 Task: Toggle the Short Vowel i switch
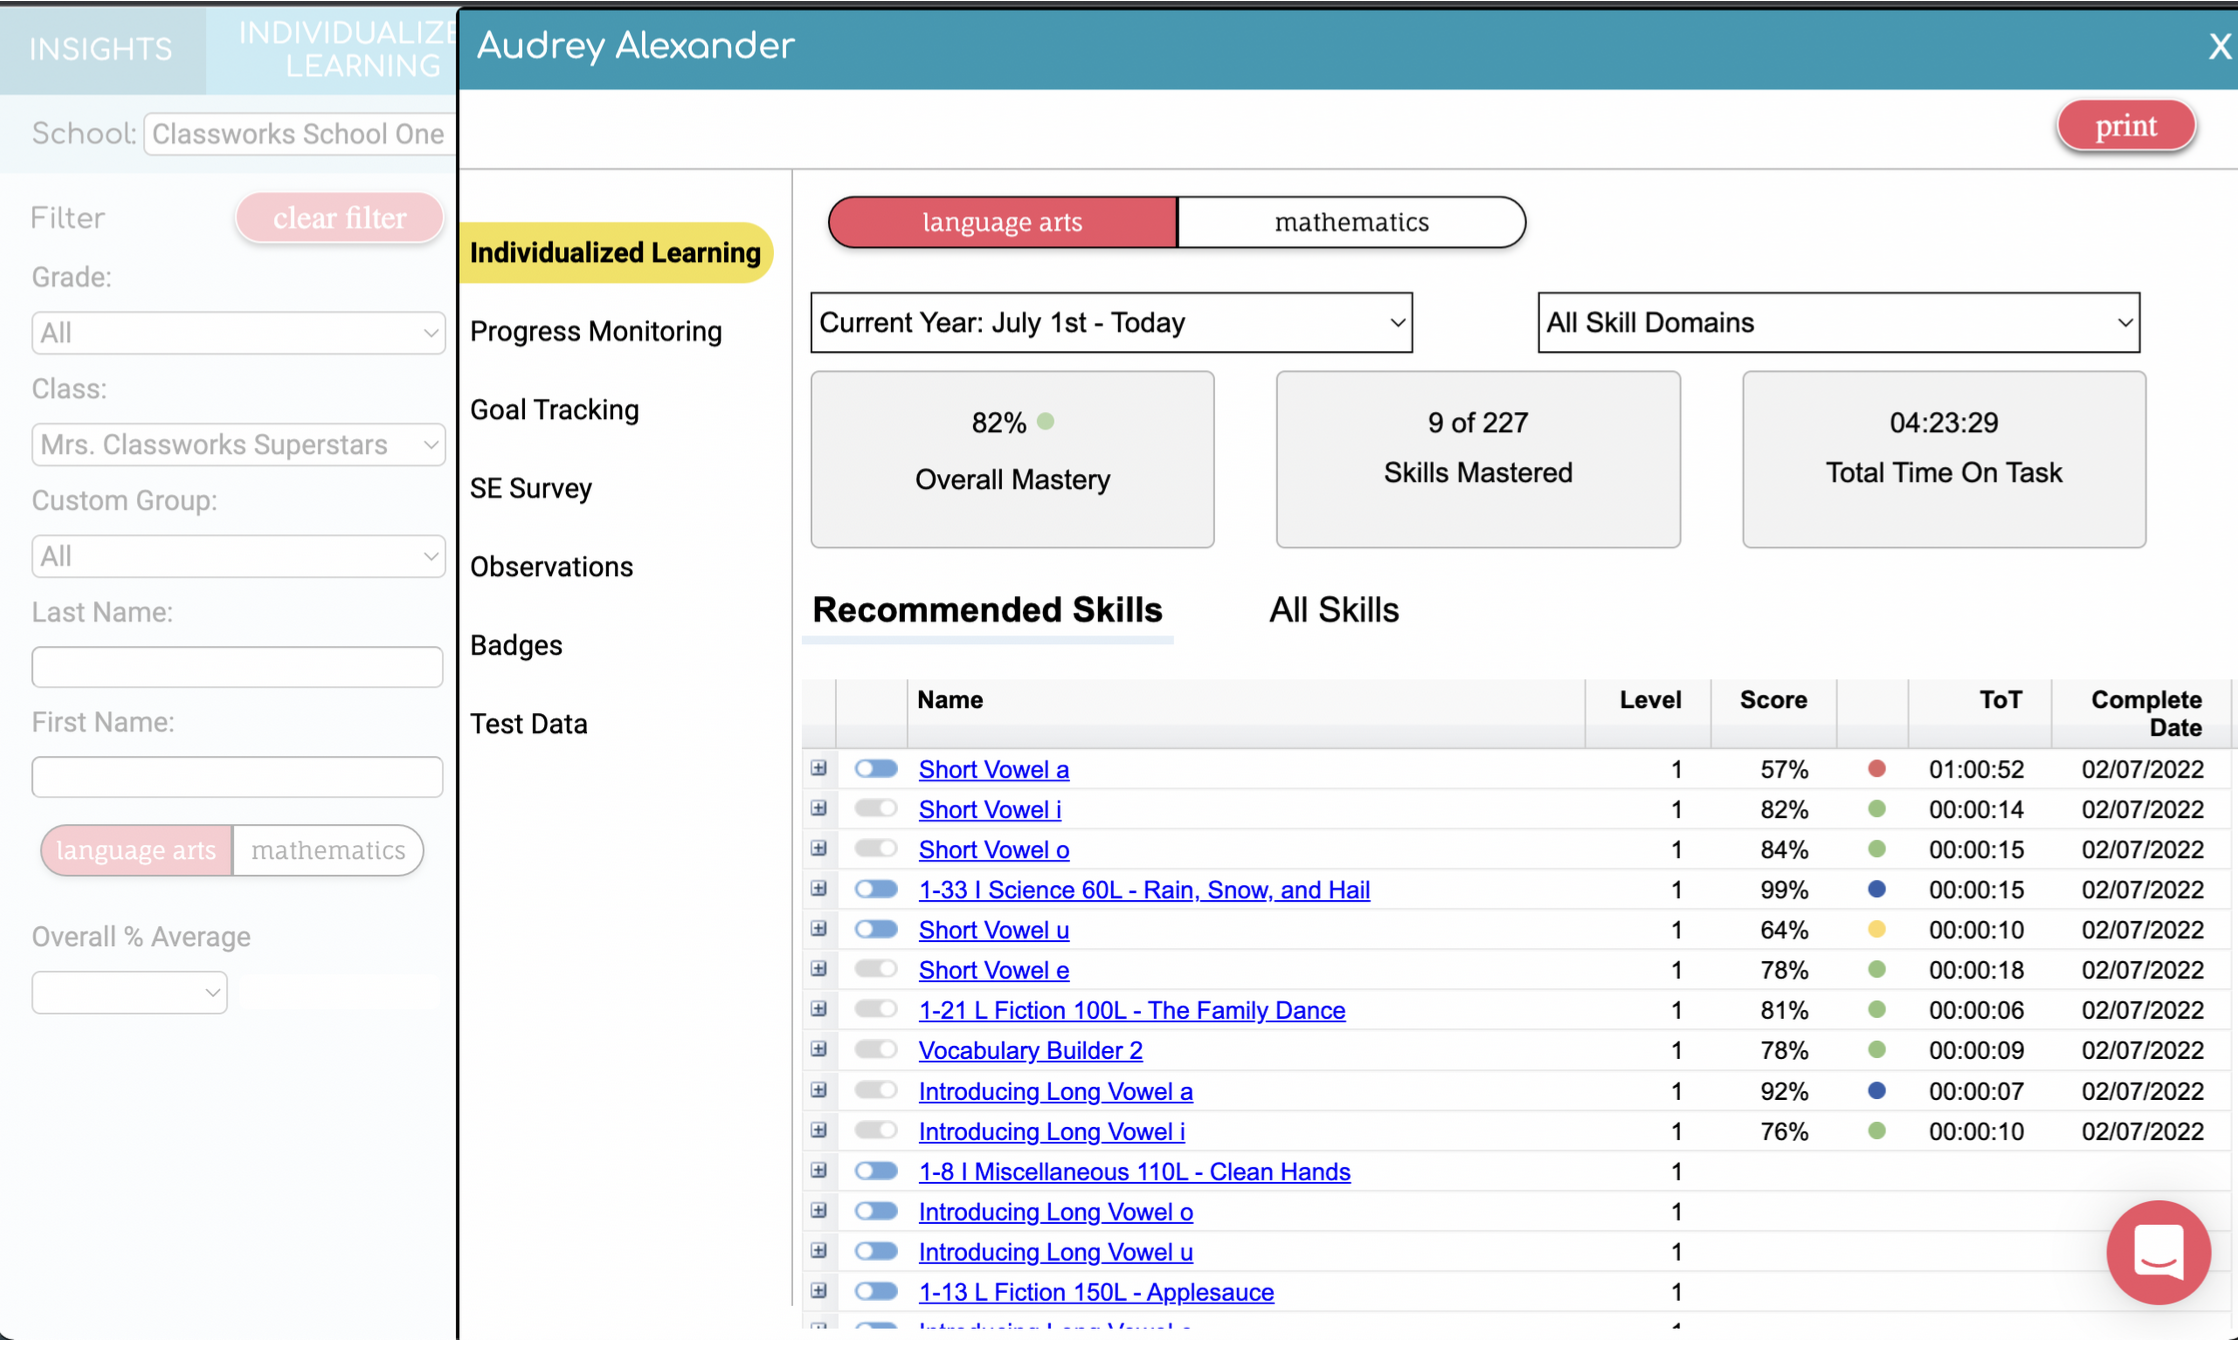(x=876, y=808)
